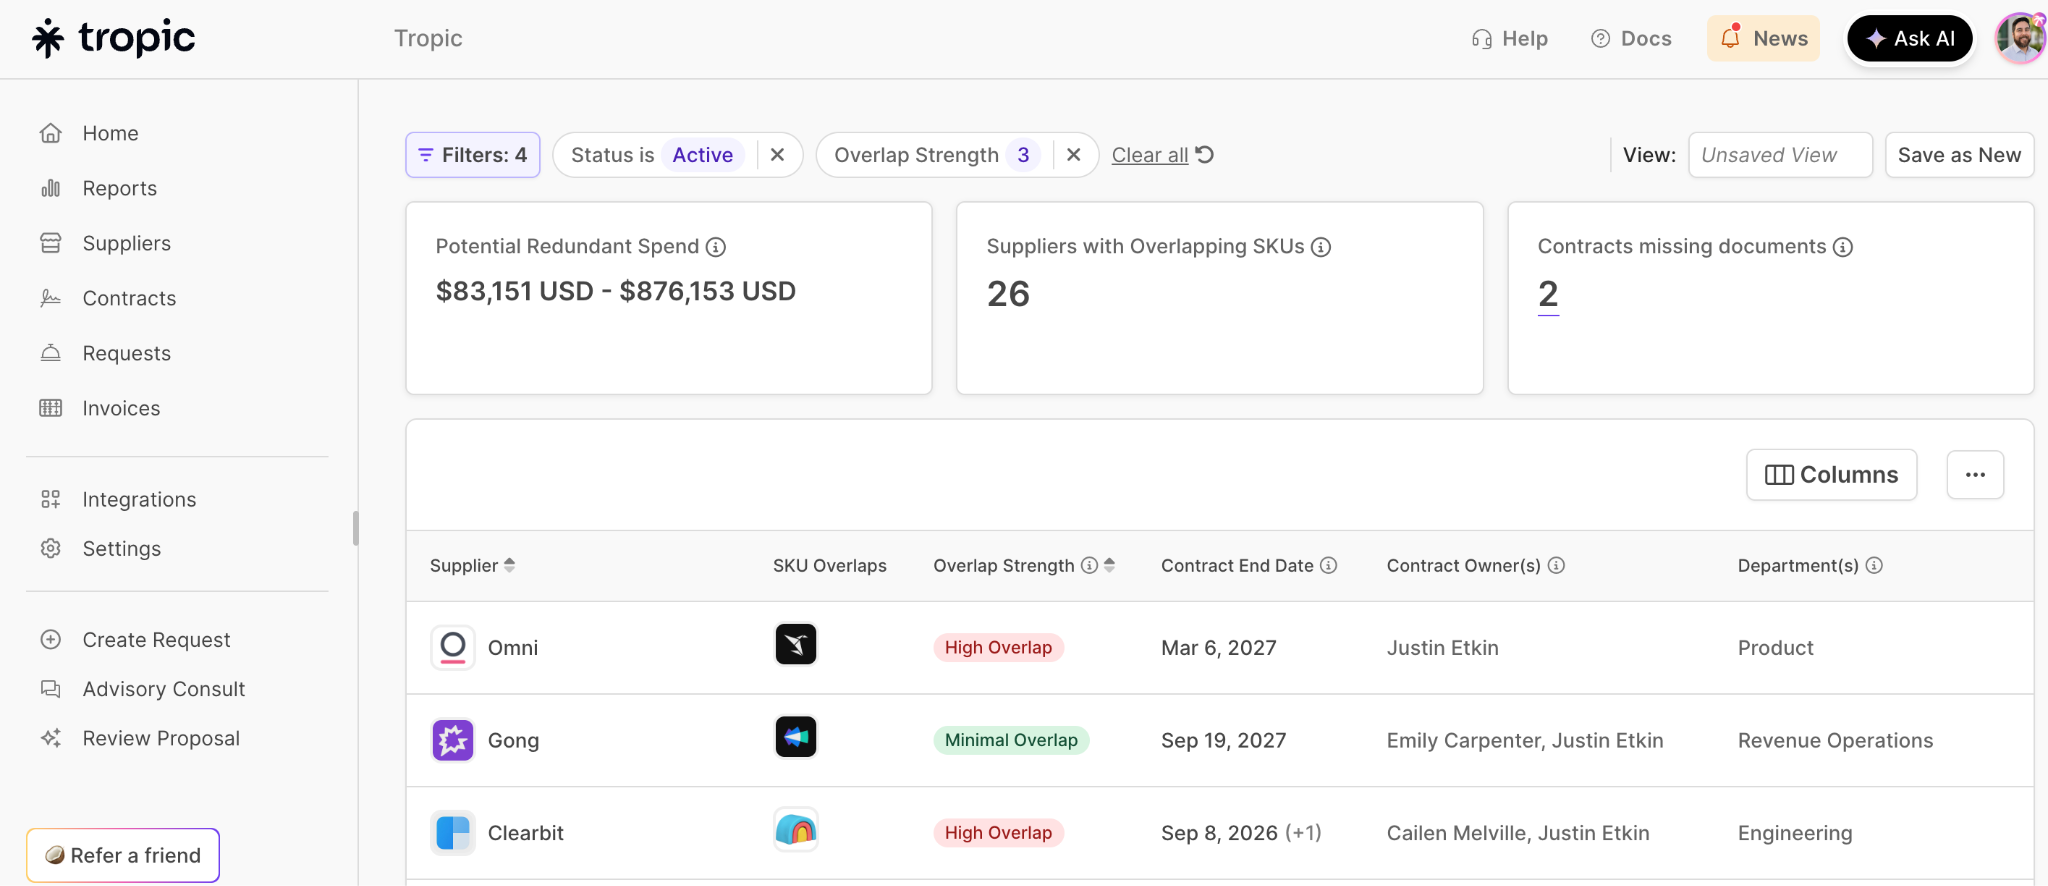Open Integrations from the sidebar
Screen dimensions: 2048x886
point(139,499)
